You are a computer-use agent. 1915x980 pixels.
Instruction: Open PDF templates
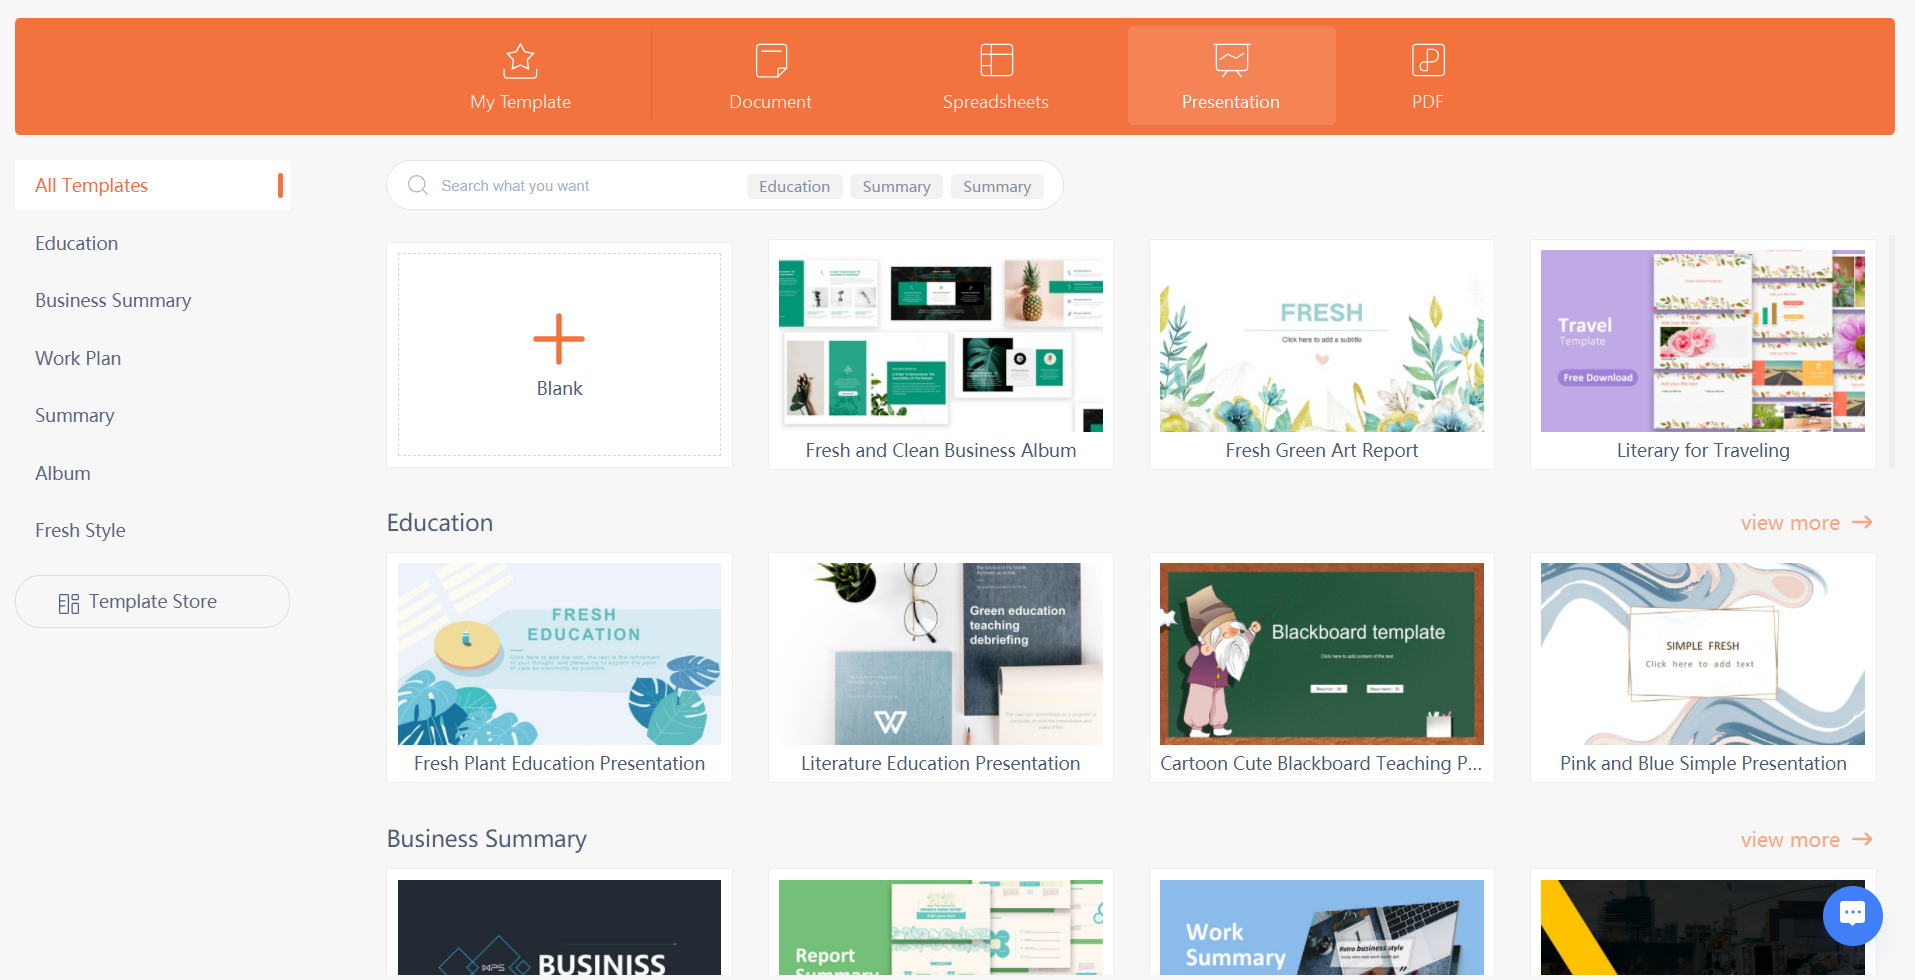(x=1427, y=76)
